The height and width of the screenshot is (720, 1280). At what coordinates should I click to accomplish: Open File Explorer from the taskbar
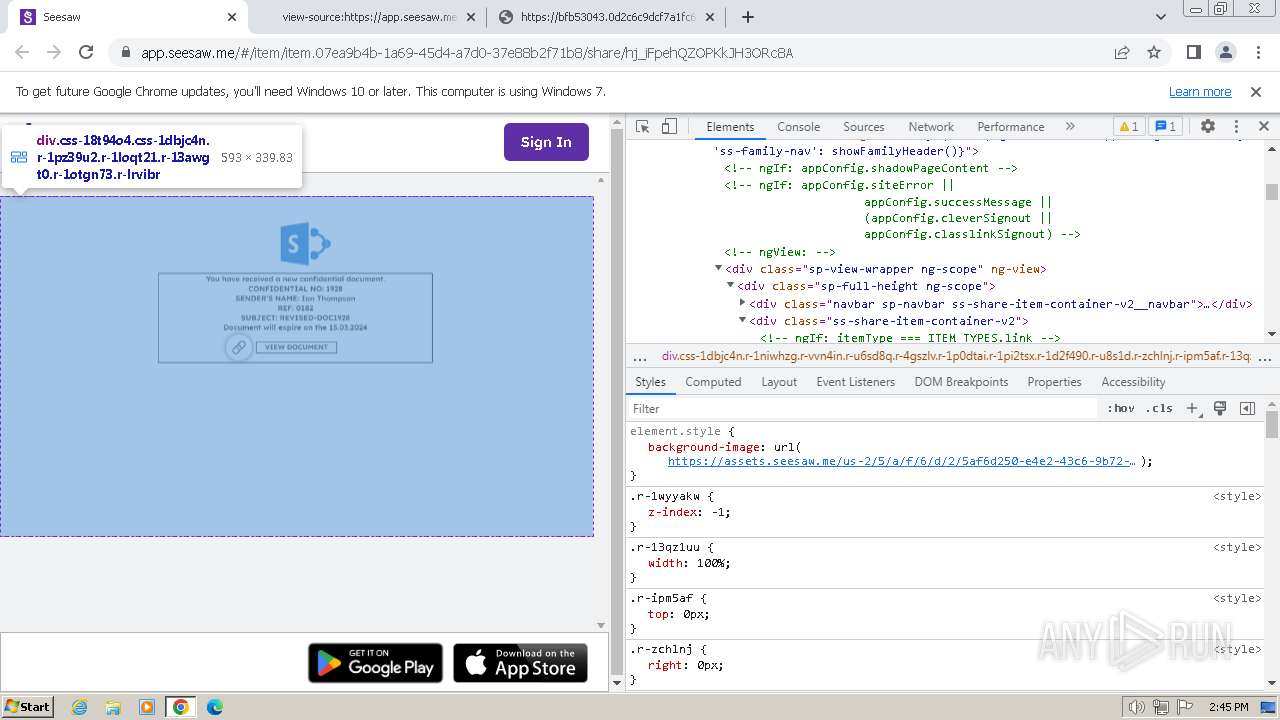point(113,707)
